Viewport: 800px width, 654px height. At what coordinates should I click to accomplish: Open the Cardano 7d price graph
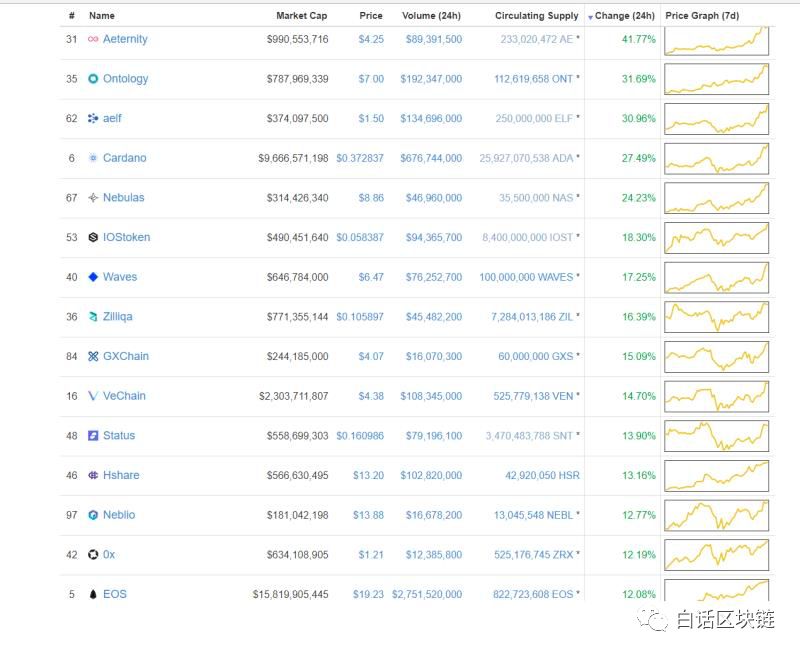click(716, 159)
